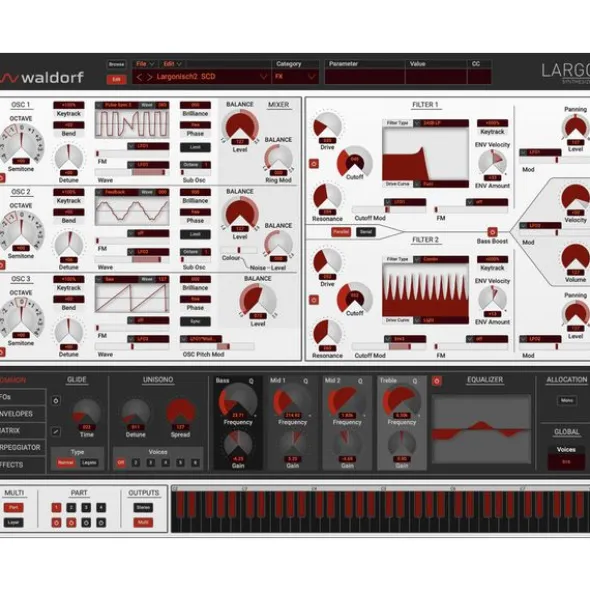The width and height of the screenshot is (590, 591).
Task: Open the ENVELOPES section tab
Action: [x=23, y=414]
